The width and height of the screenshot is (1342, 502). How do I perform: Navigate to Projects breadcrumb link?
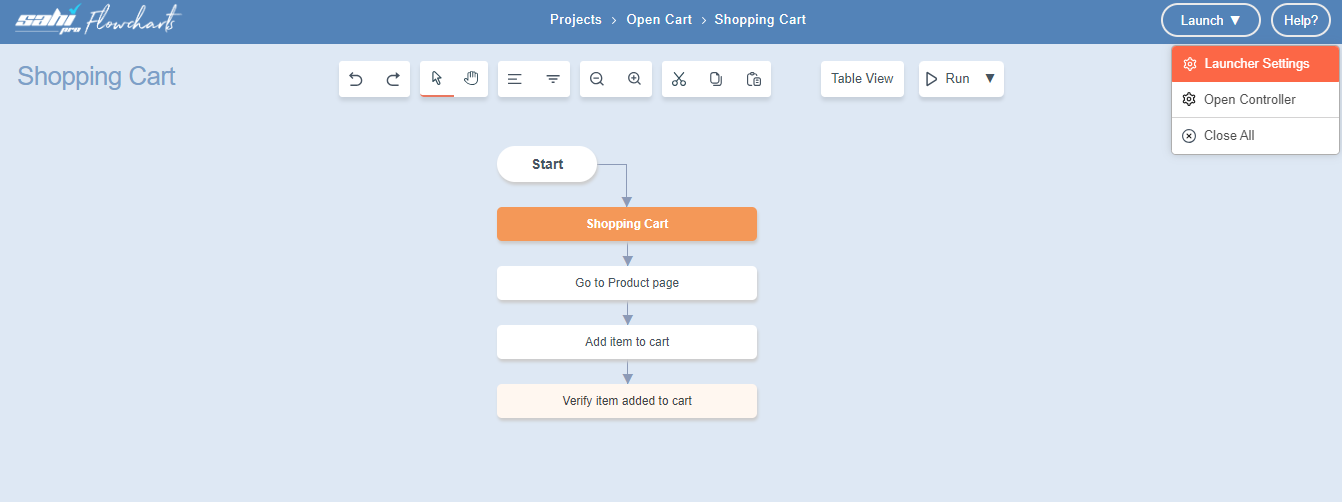tap(576, 20)
